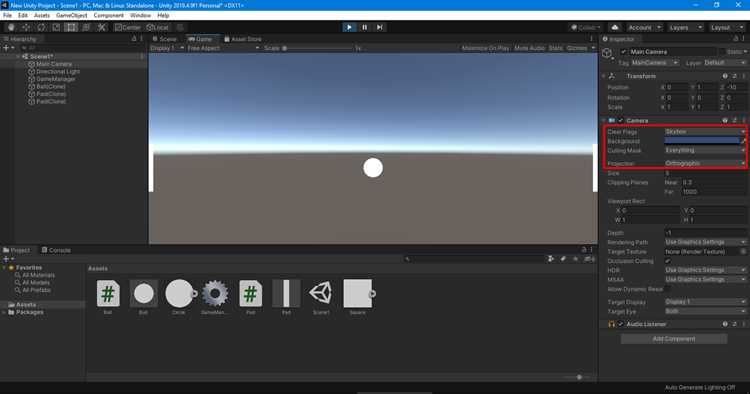Pick background color with eyedropper
750x394 pixels.
click(x=743, y=141)
